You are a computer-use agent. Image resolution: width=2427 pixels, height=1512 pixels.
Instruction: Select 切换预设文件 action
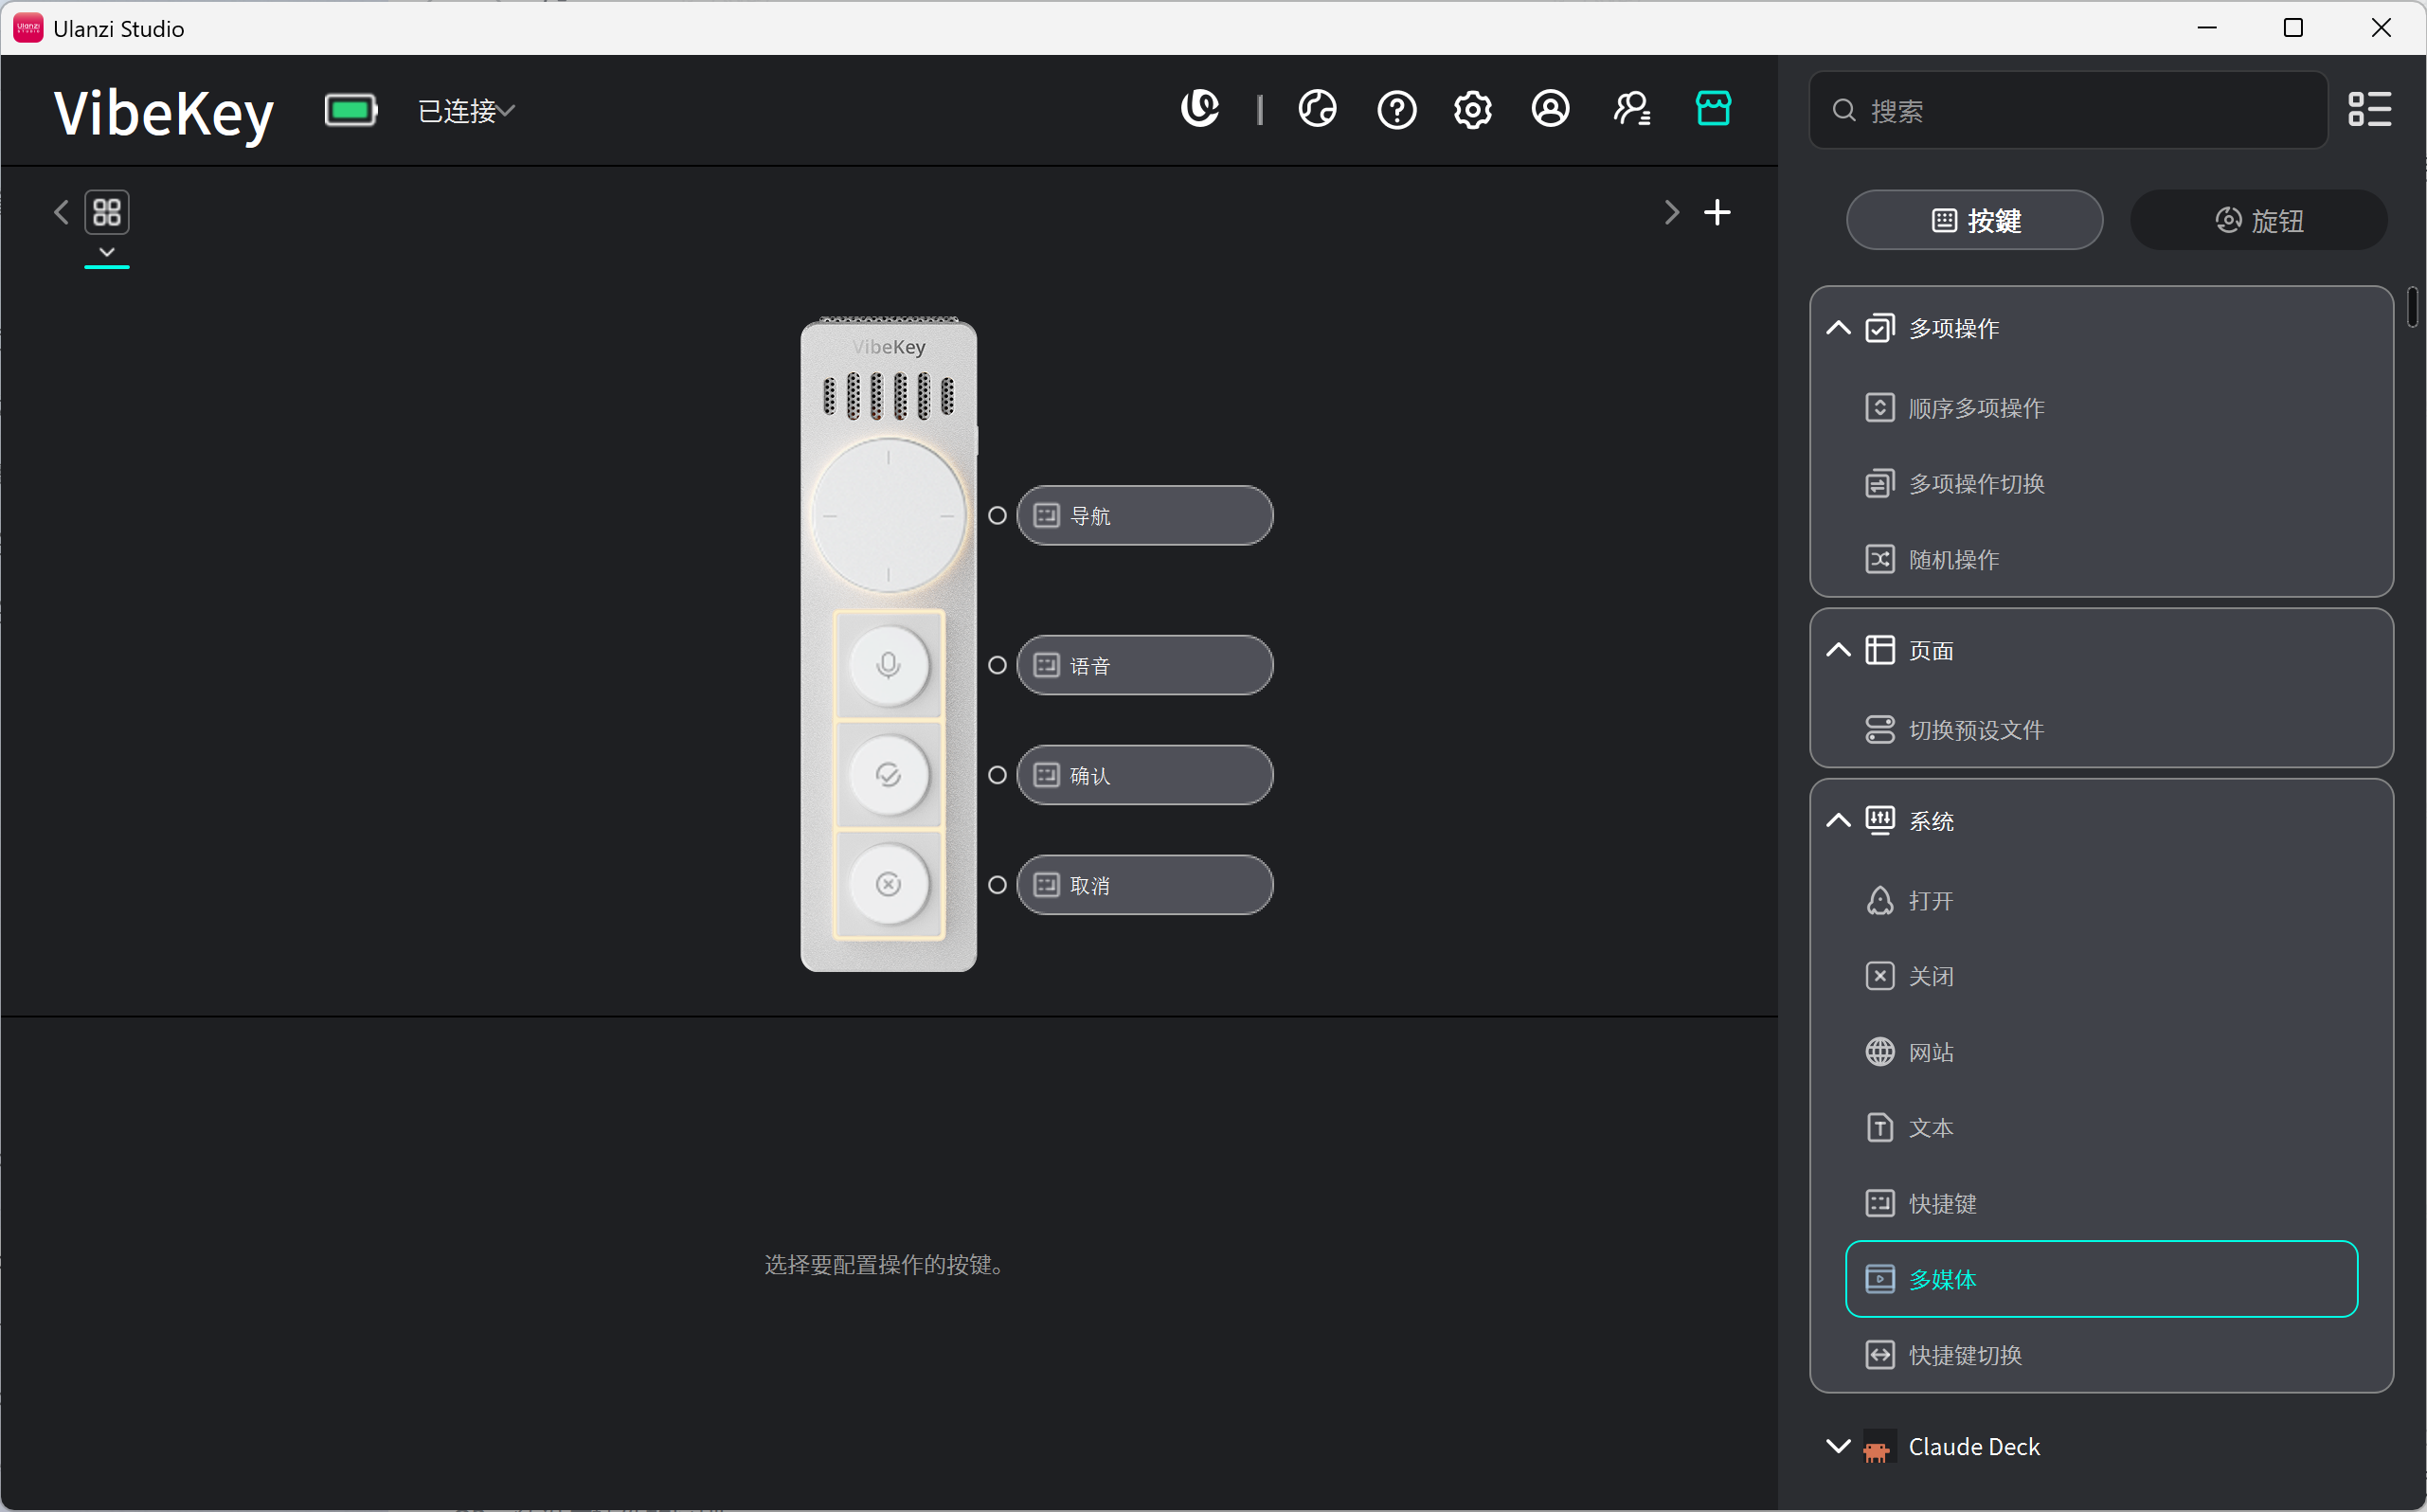pyautogui.click(x=2101, y=730)
